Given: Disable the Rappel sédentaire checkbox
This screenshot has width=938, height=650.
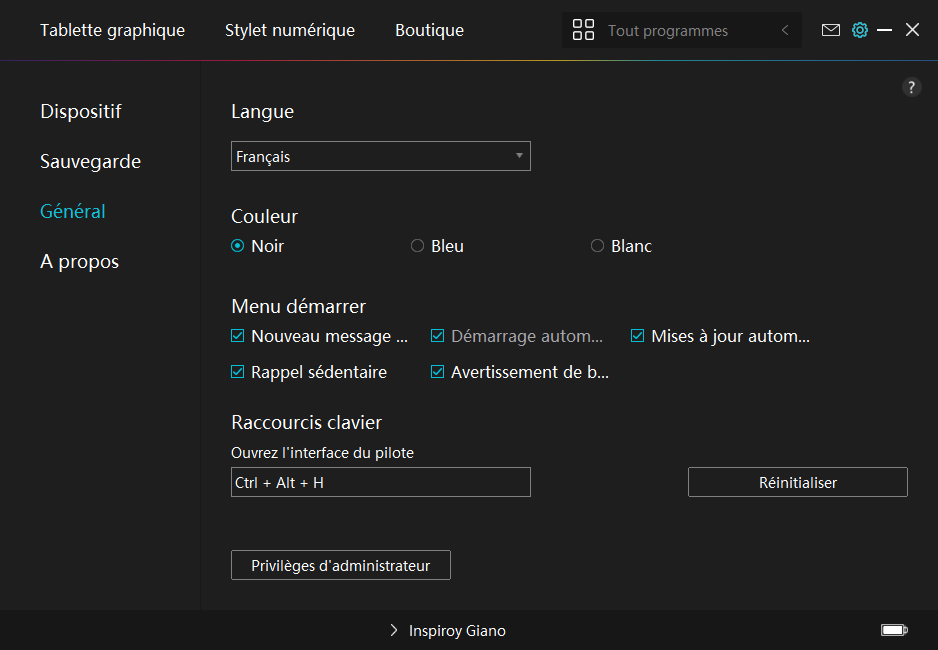Looking at the screenshot, I should point(238,372).
